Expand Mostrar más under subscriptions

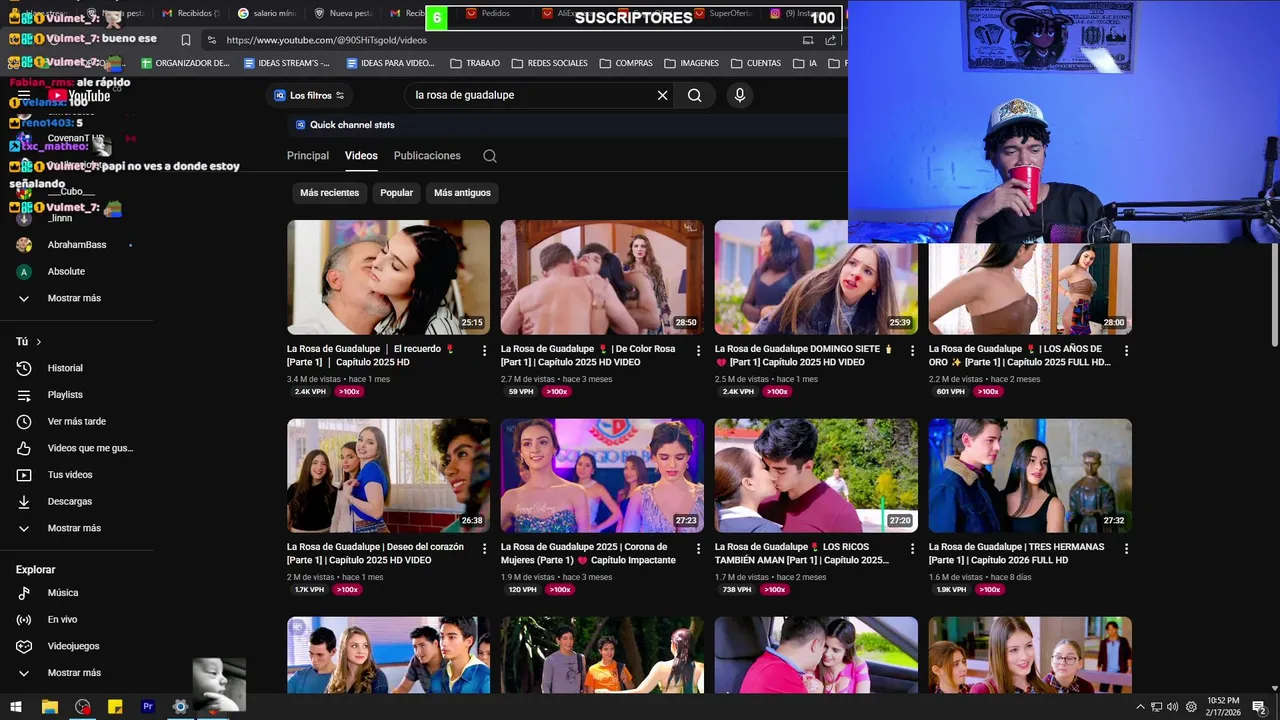[x=75, y=298]
